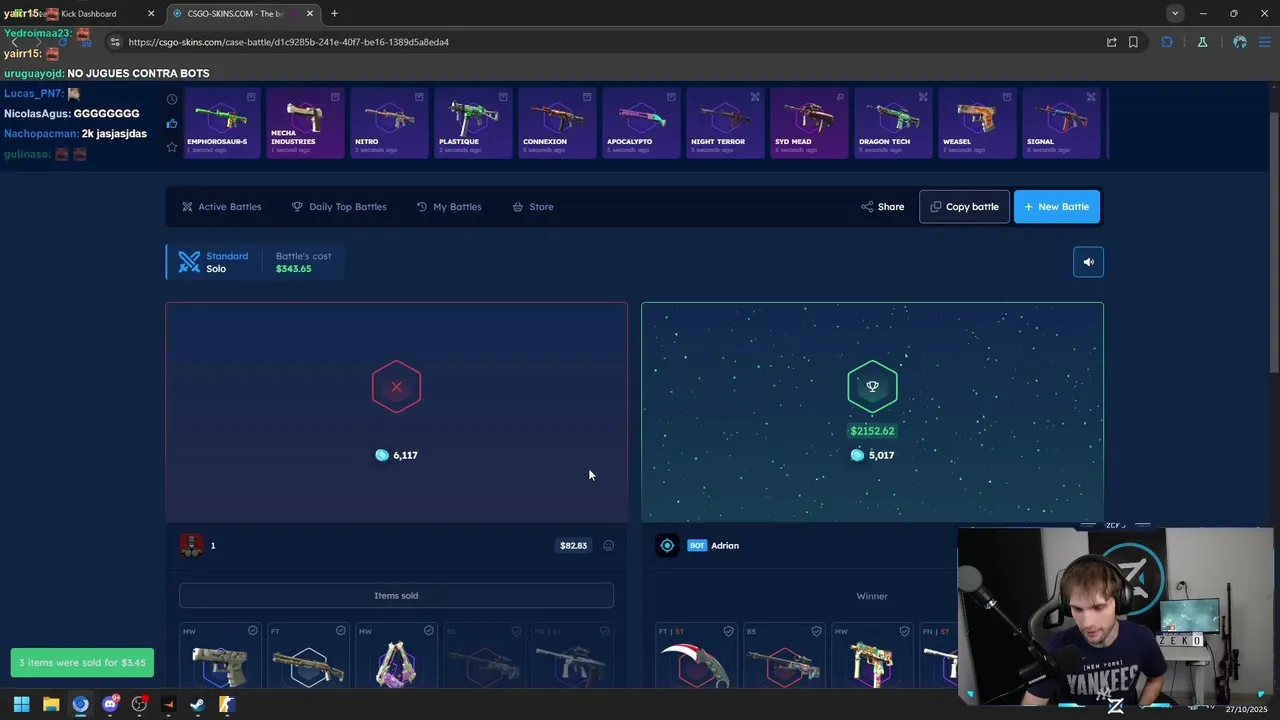Select Adrian's MW SMG item

pos(872,657)
